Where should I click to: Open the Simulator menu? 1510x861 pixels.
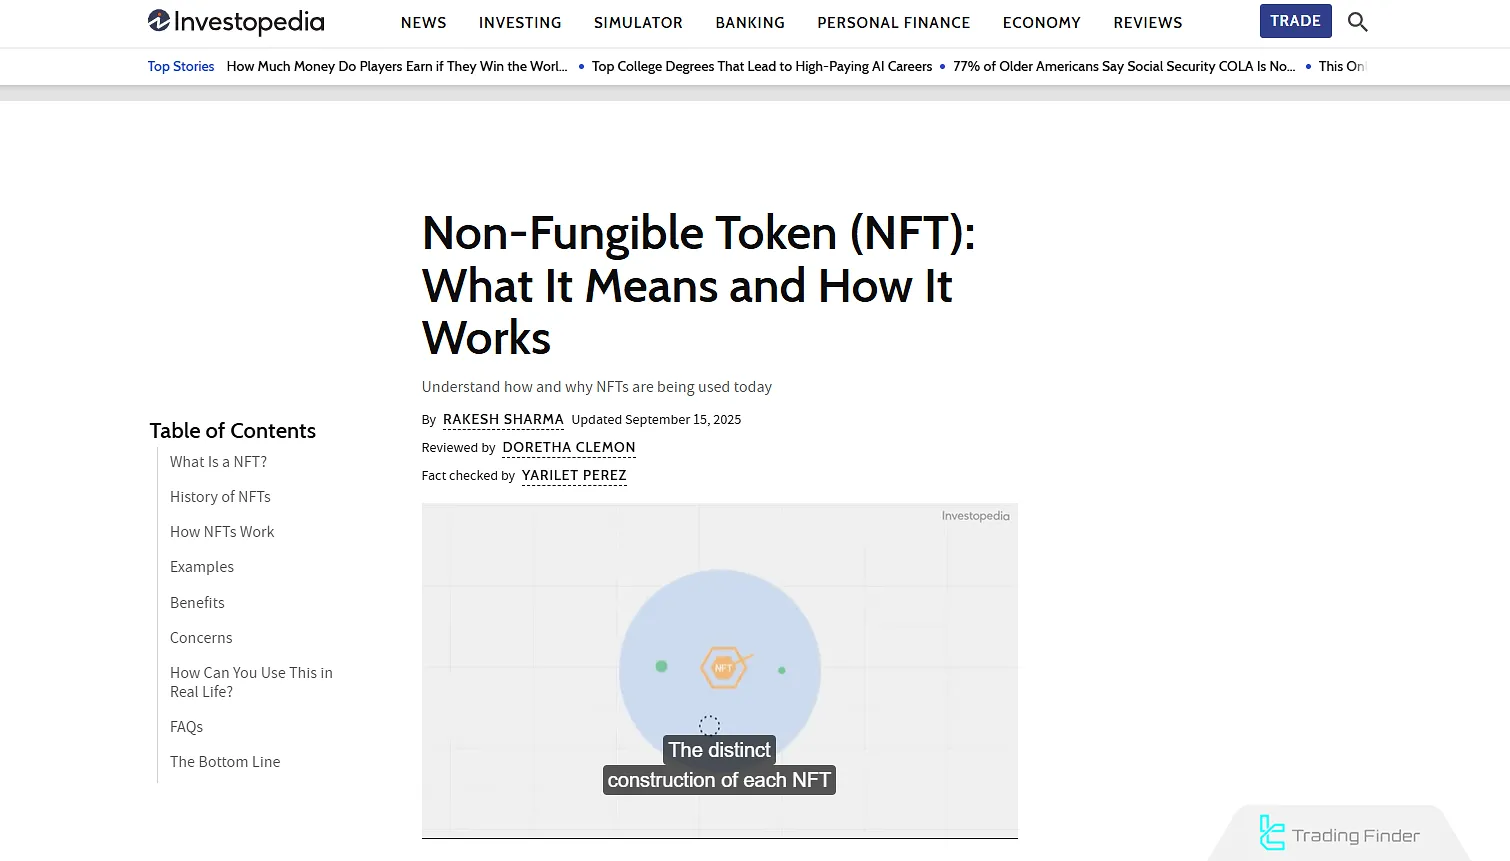[638, 22]
